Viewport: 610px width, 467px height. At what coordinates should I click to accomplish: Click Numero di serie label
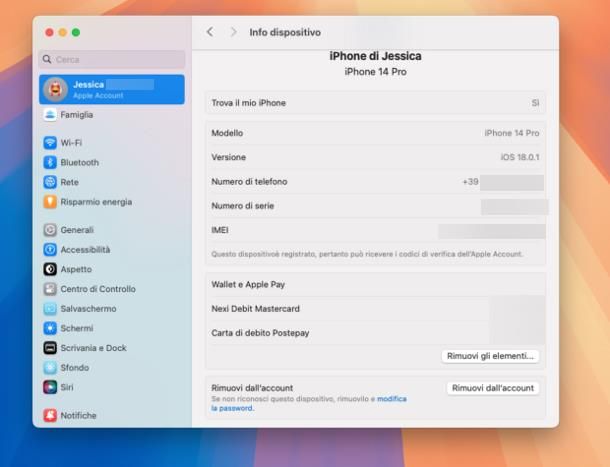[243, 206]
